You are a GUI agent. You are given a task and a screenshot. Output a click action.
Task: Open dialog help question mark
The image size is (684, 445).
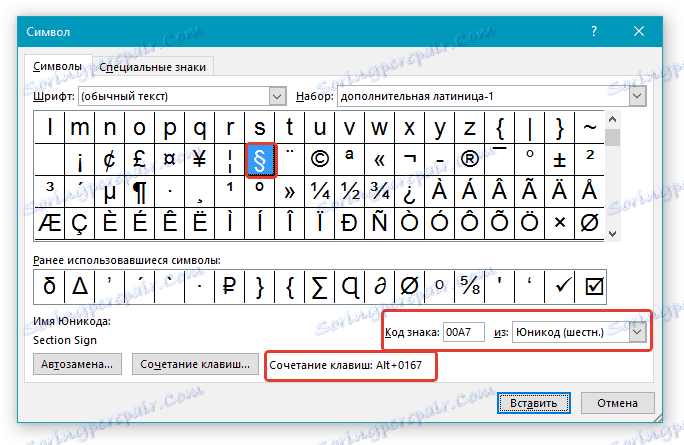[x=594, y=31]
